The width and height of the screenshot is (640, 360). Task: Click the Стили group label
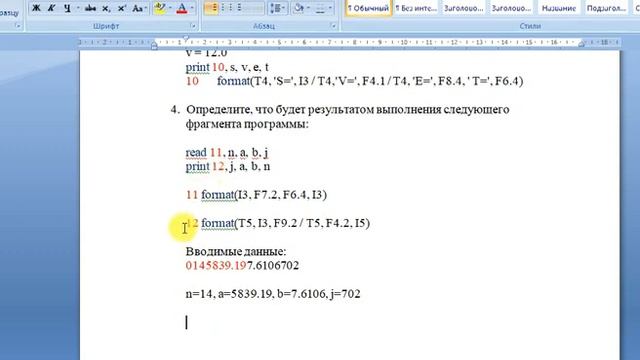(x=530, y=26)
